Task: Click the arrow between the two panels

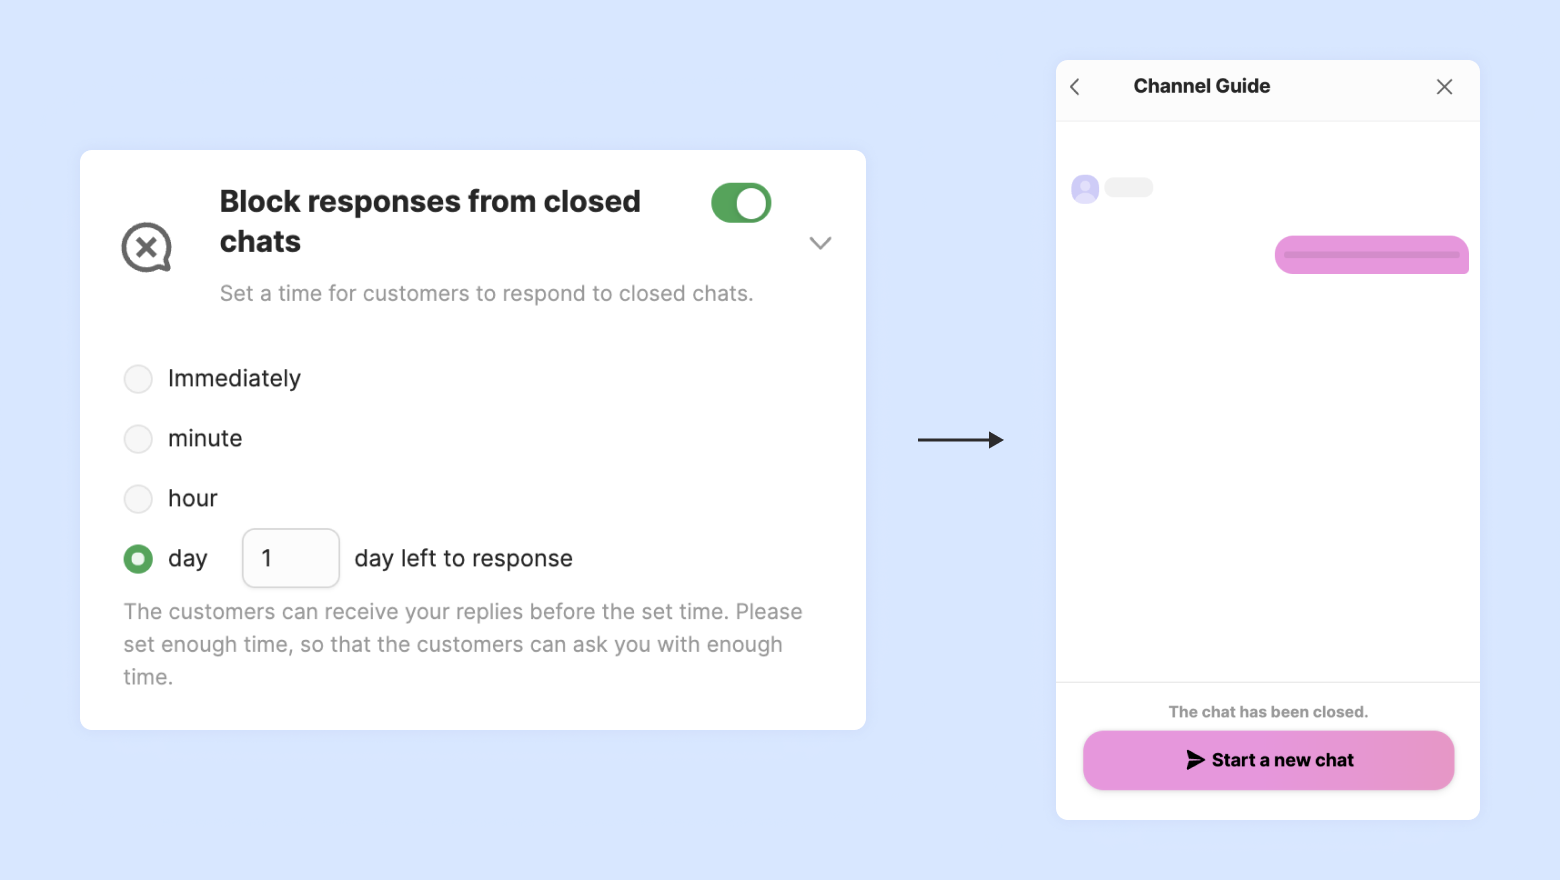Action: tap(960, 440)
